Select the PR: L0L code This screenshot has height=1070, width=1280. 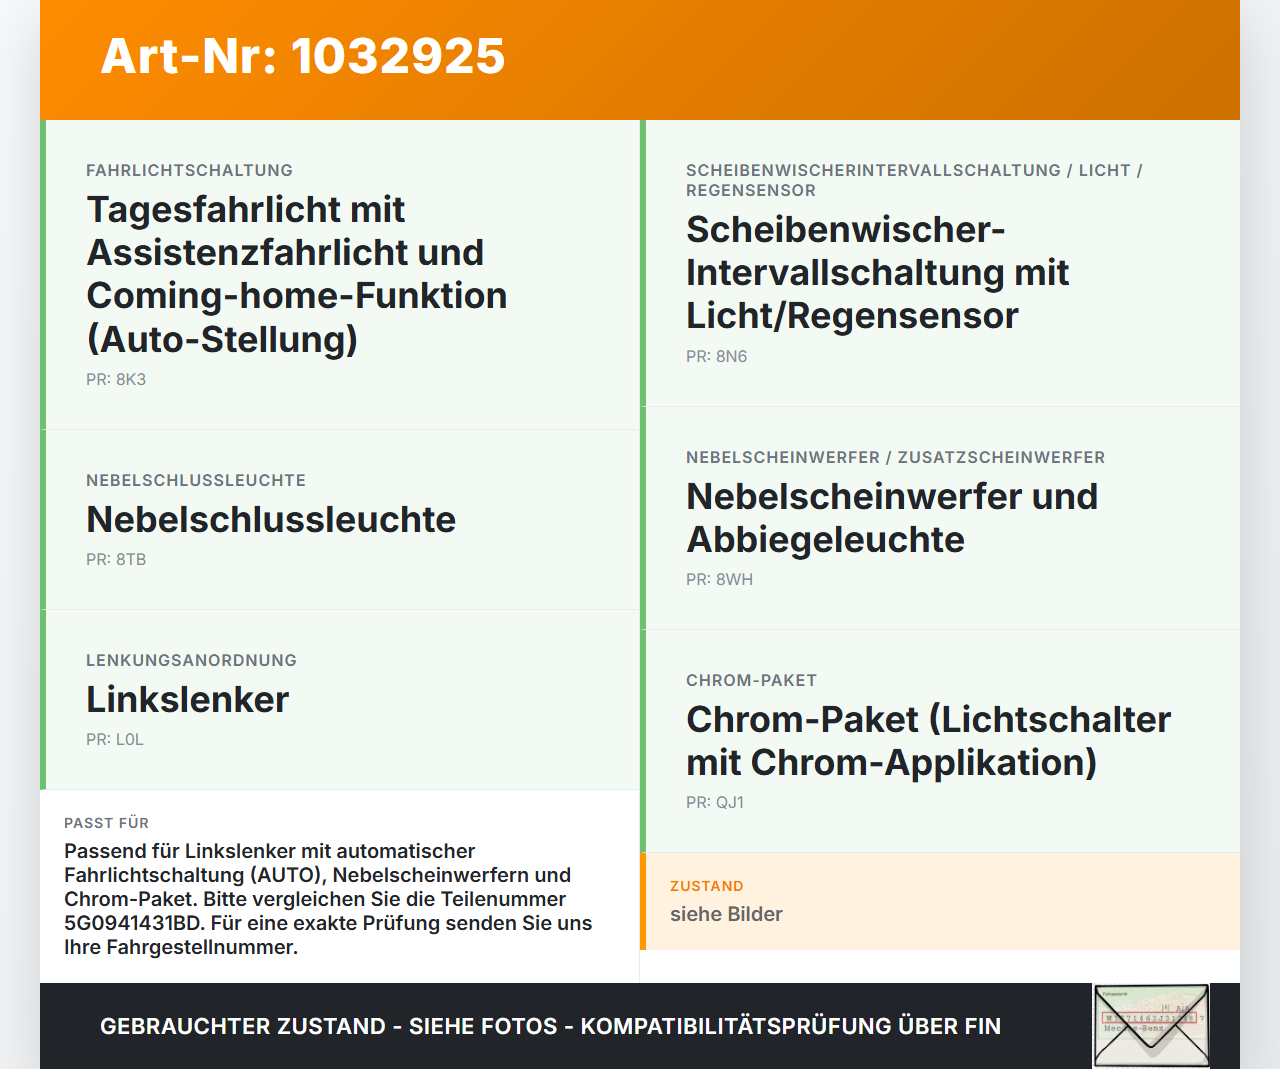tap(115, 739)
